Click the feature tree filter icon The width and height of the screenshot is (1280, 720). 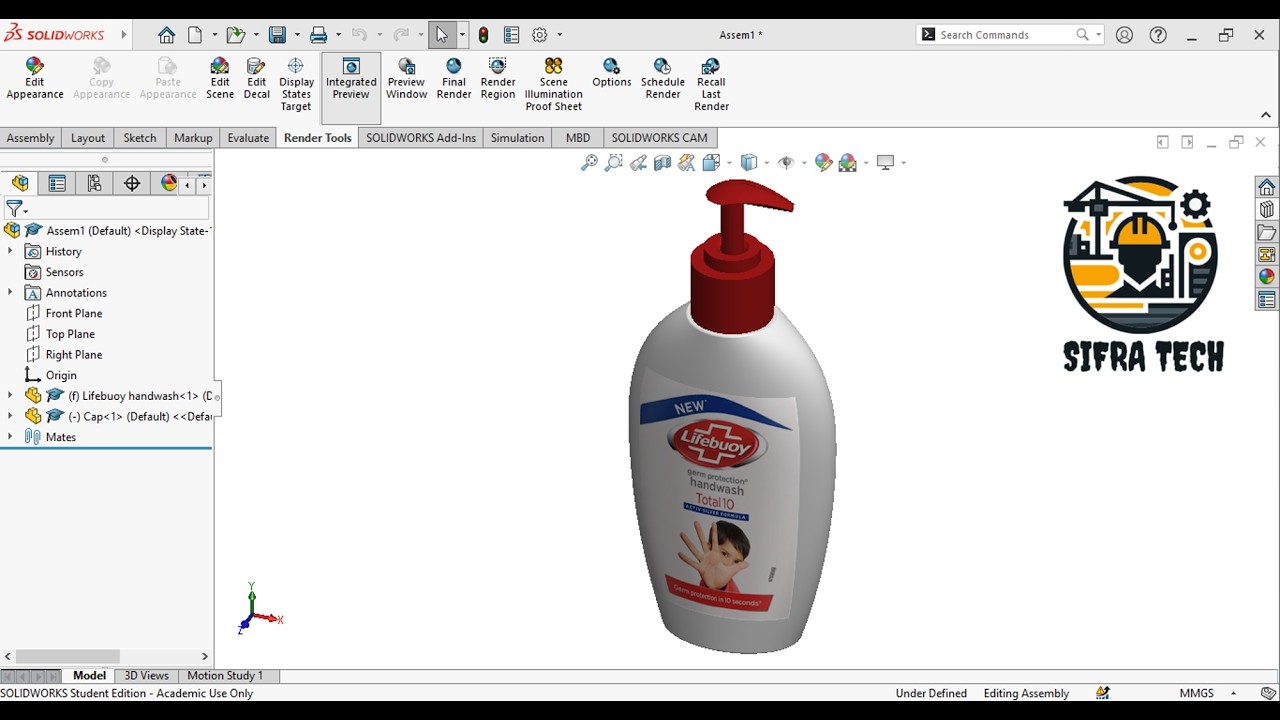click(16, 209)
